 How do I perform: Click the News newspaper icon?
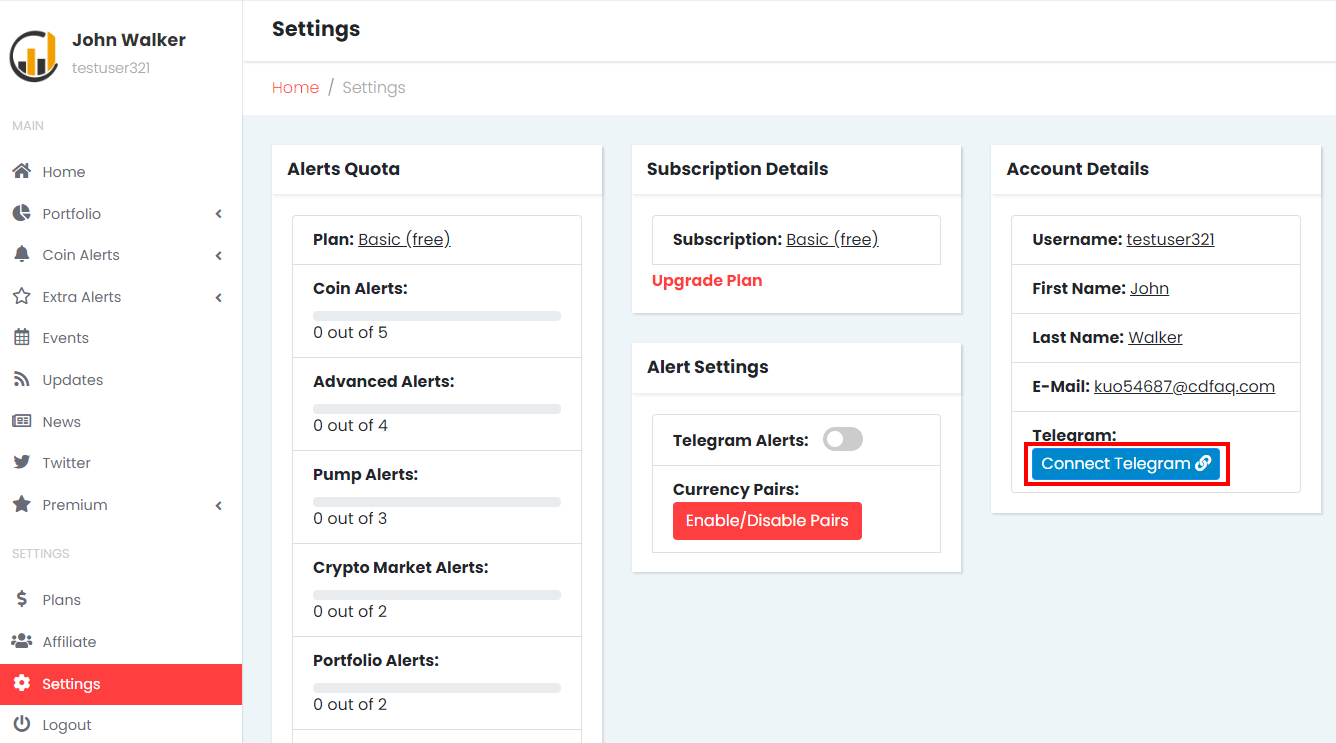(21, 421)
